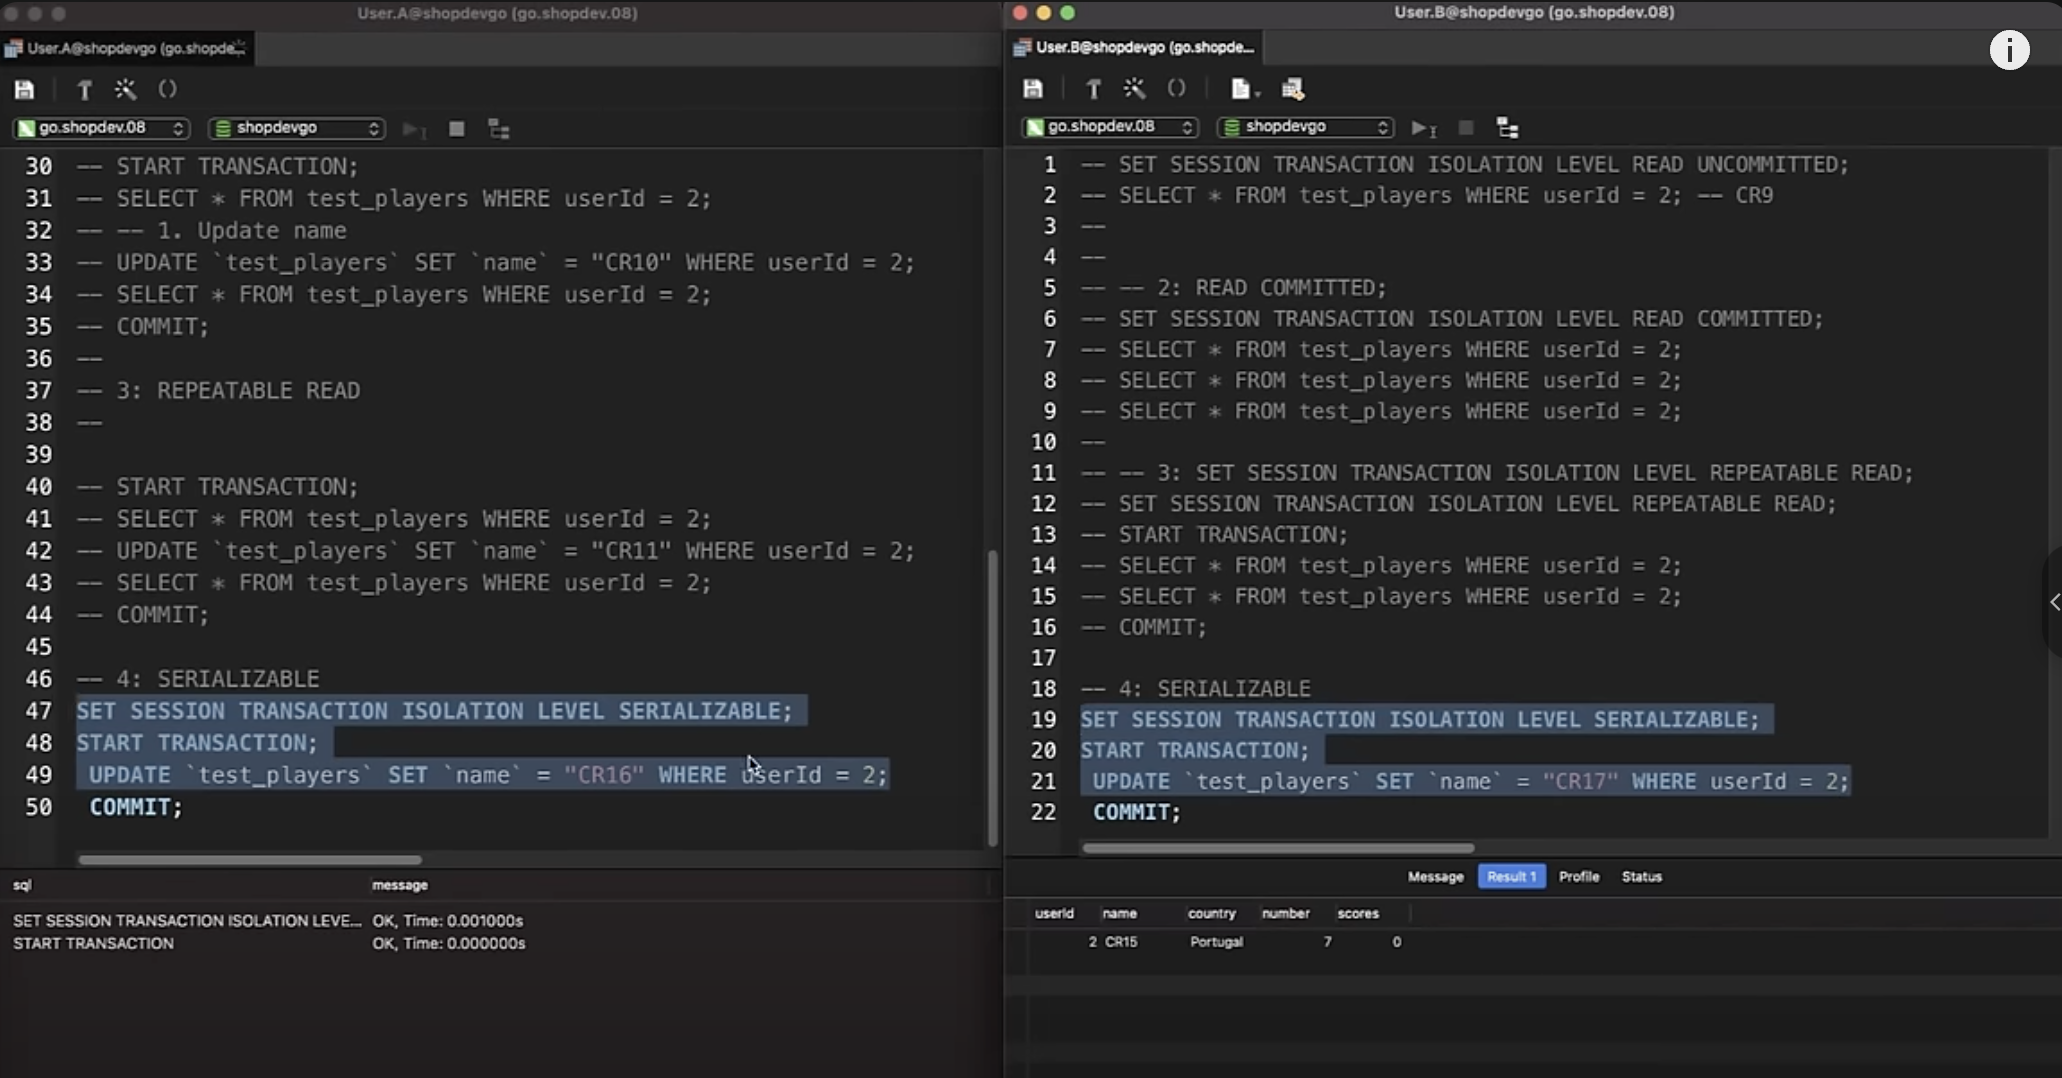Click Stop execution square in User.A window

pos(456,129)
